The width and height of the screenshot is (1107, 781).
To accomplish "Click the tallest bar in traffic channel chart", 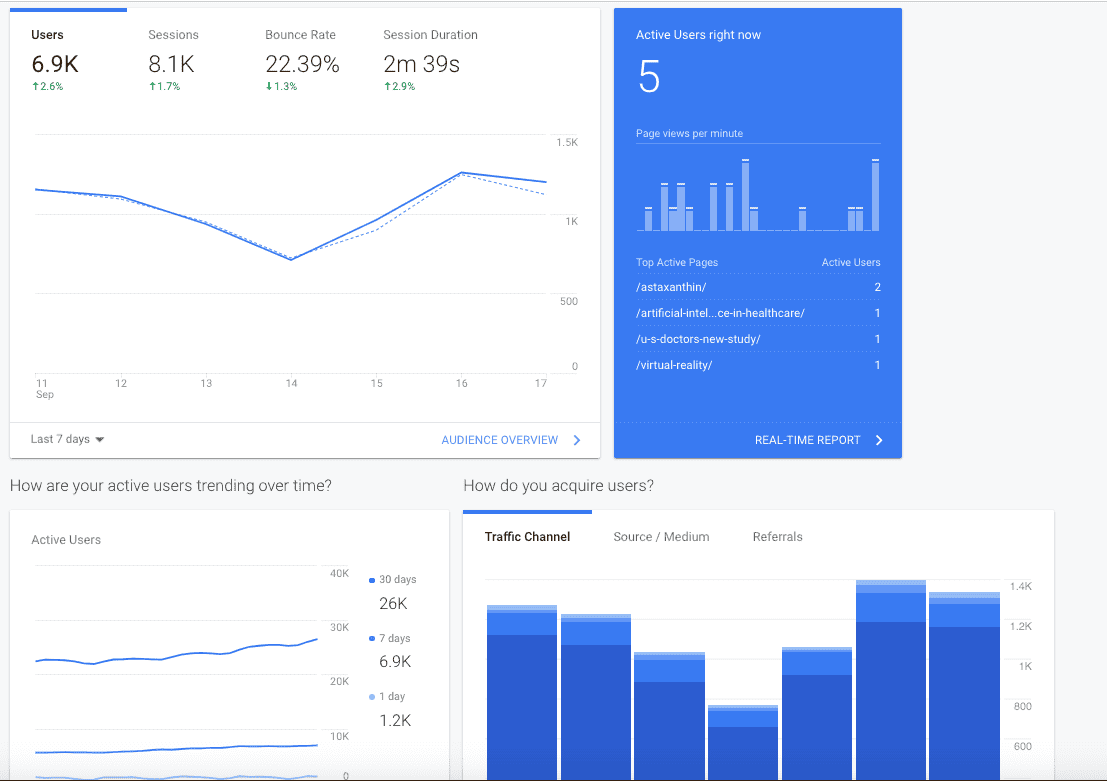I will tap(890, 680).
